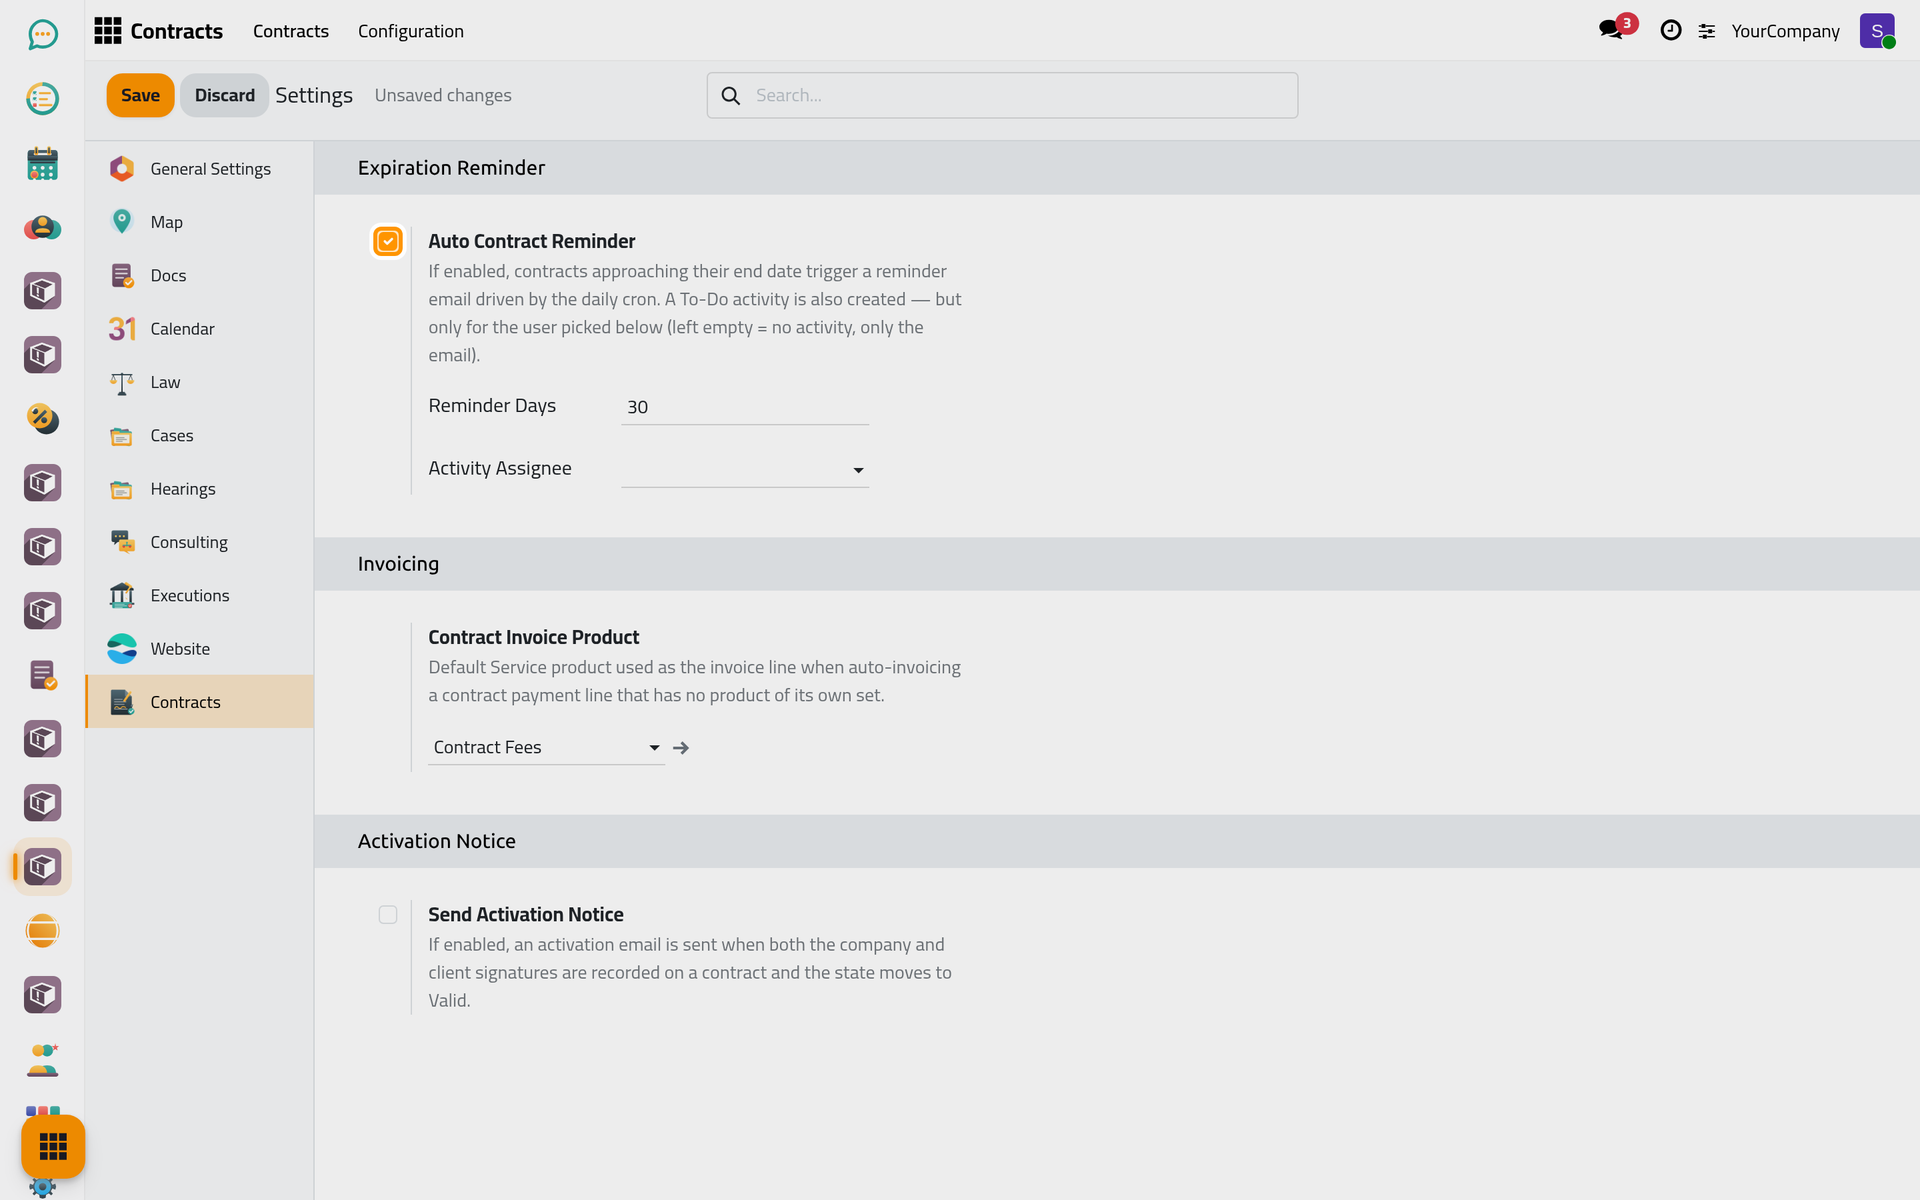This screenshot has height=1200, width=1920.
Task: Open the activities clock icon
Action: 1670,31
